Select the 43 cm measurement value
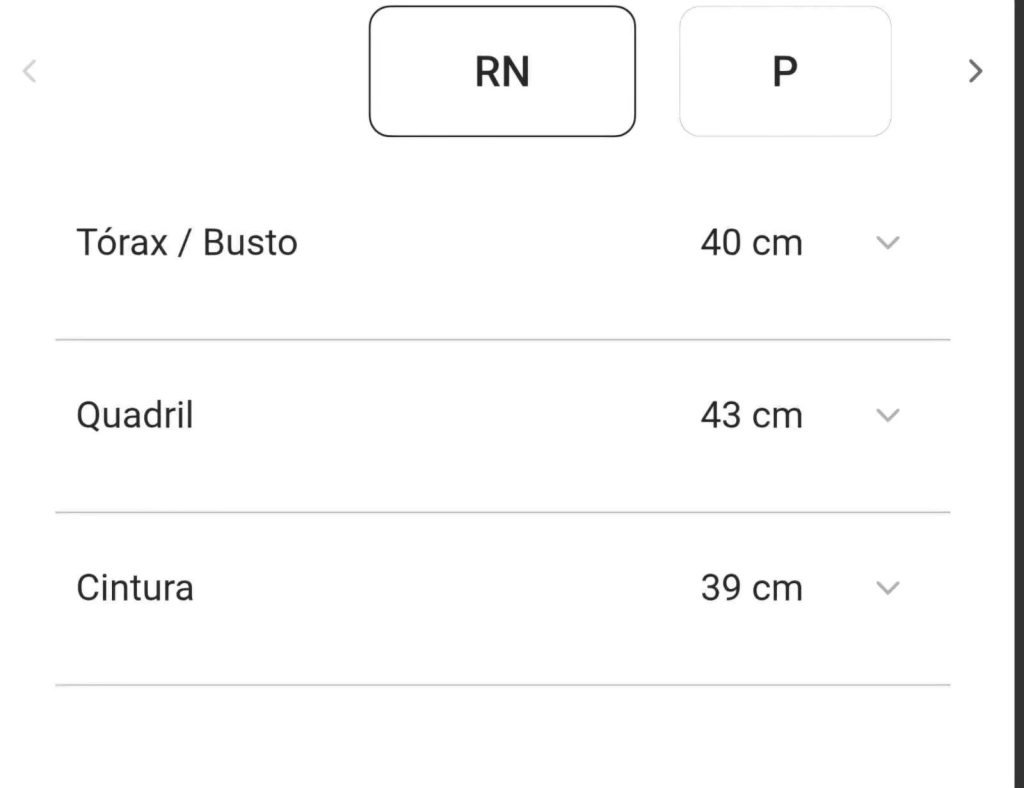Screen dimensions: 1024x788 tap(752, 415)
